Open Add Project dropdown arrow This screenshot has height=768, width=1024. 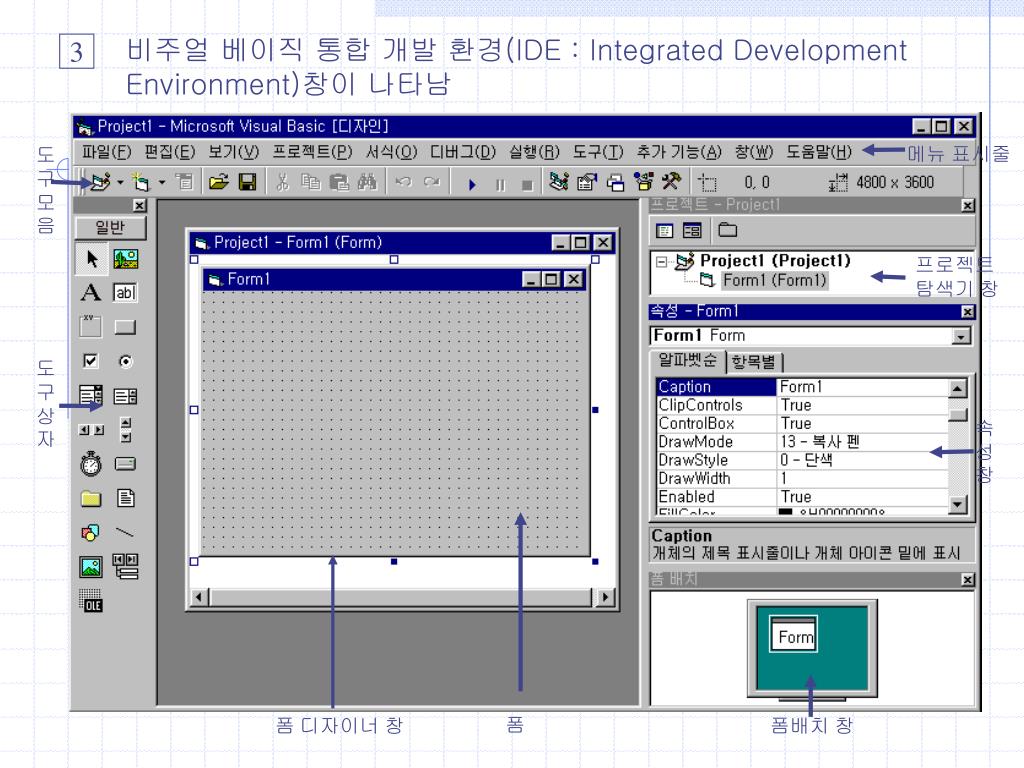click(x=120, y=182)
